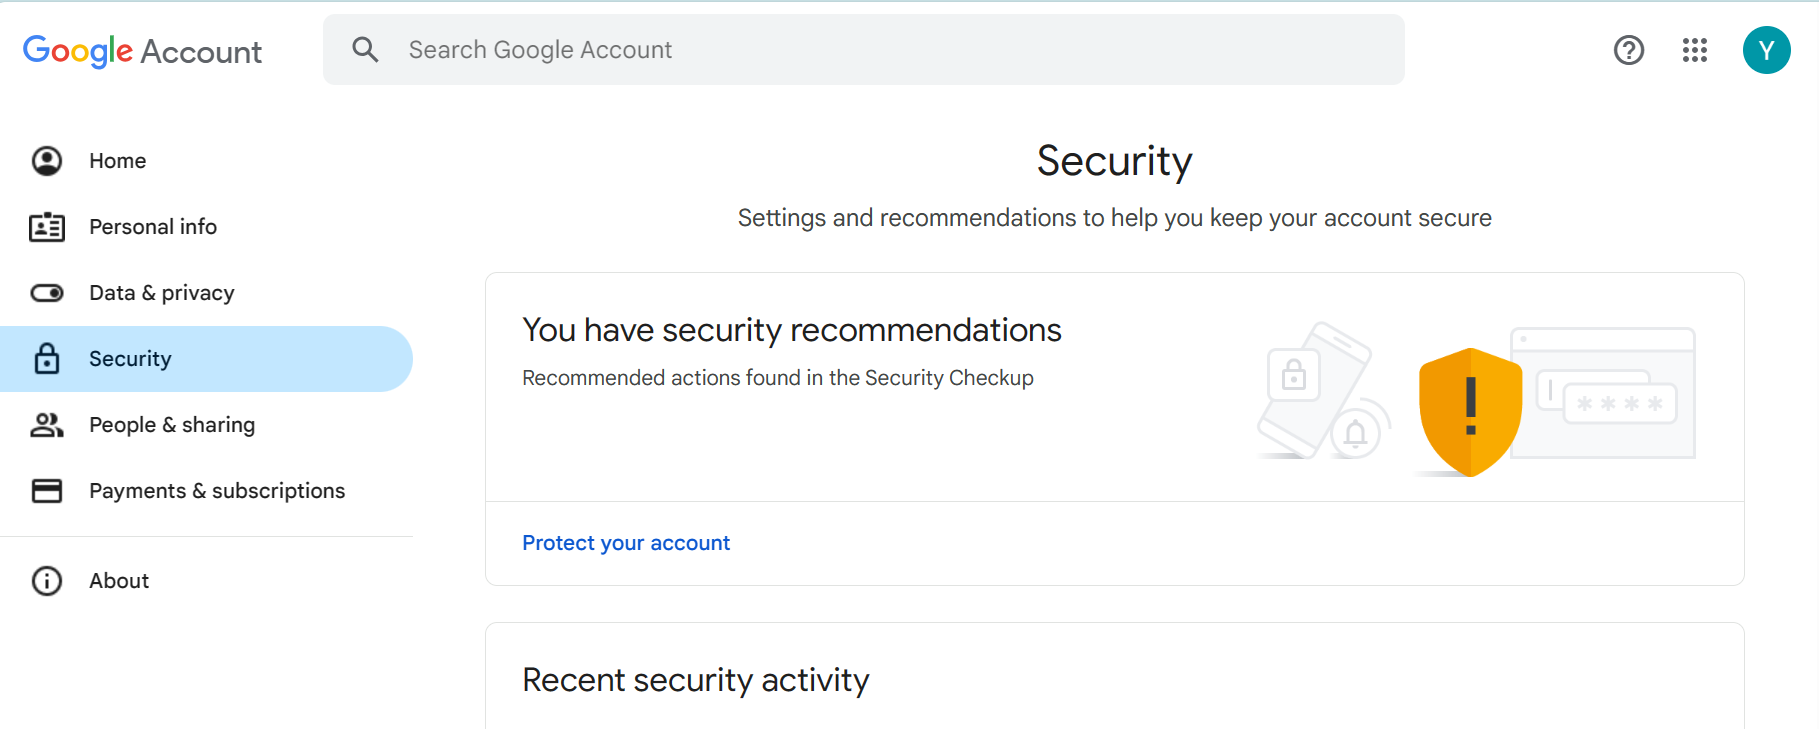Click the Security padlock icon
1819x729 pixels.
tap(47, 359)
